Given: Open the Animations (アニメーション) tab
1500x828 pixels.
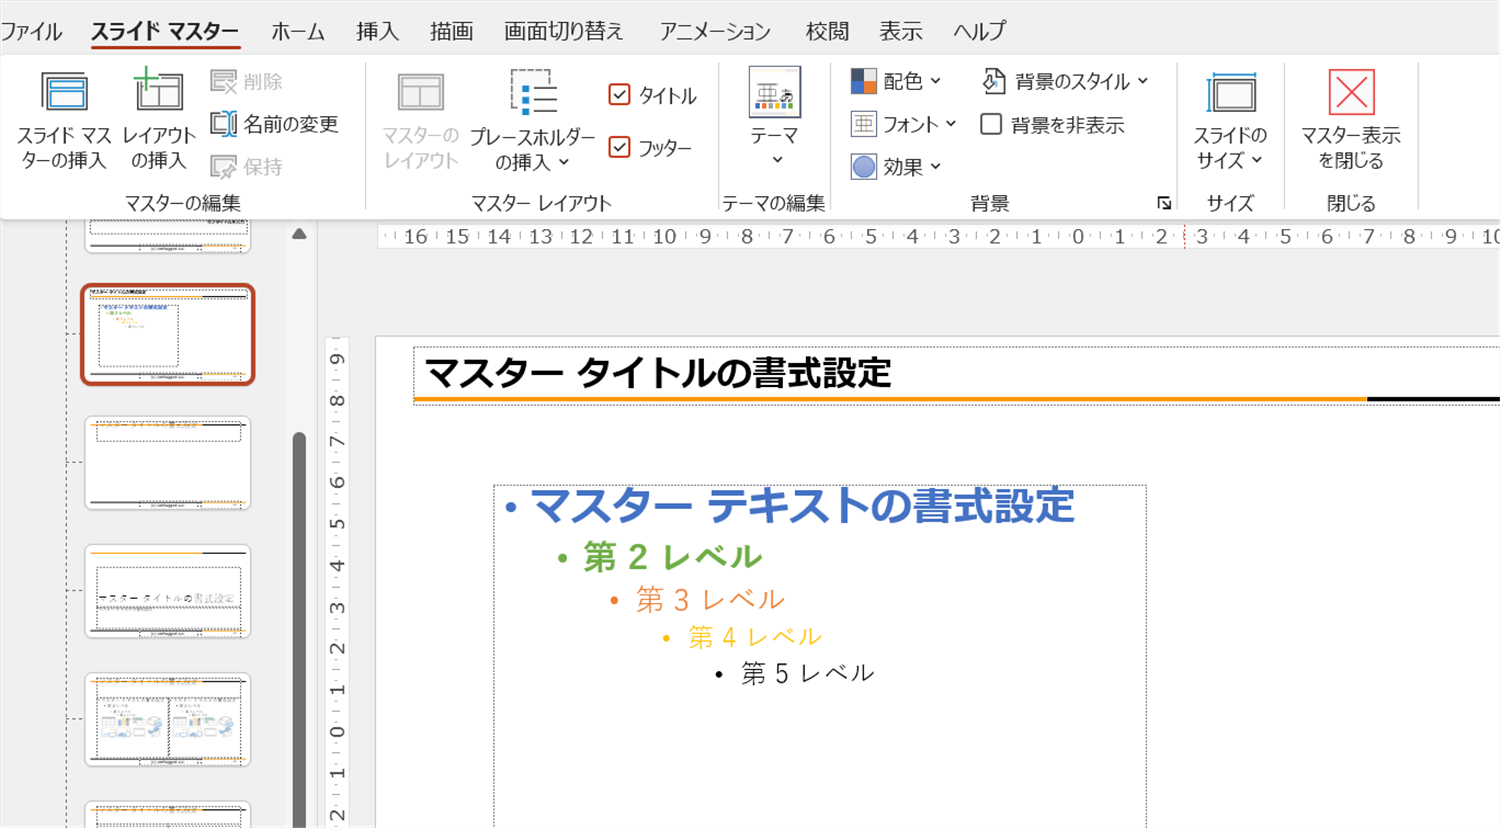Looking at the screenshot, I should pos(714,32).
